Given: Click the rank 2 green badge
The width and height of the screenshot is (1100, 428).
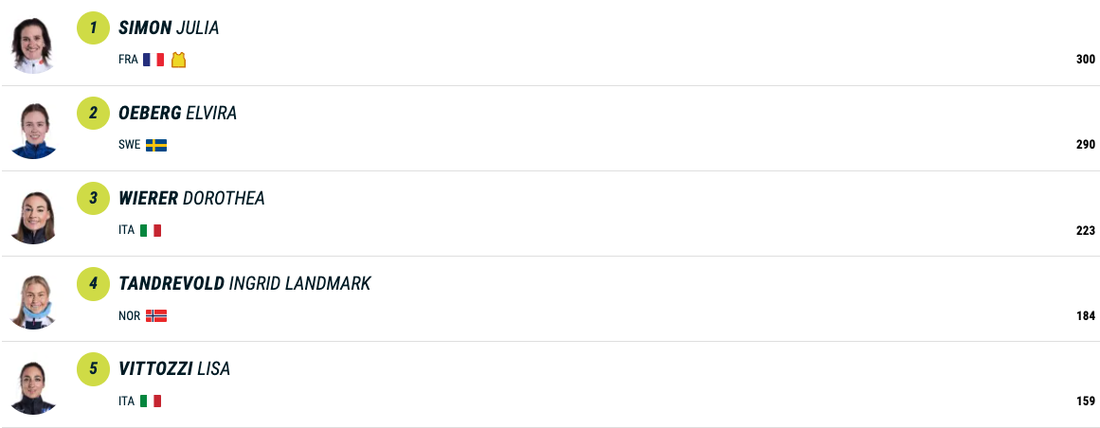Looking at the screenshot, I should (x=93, y=113).
